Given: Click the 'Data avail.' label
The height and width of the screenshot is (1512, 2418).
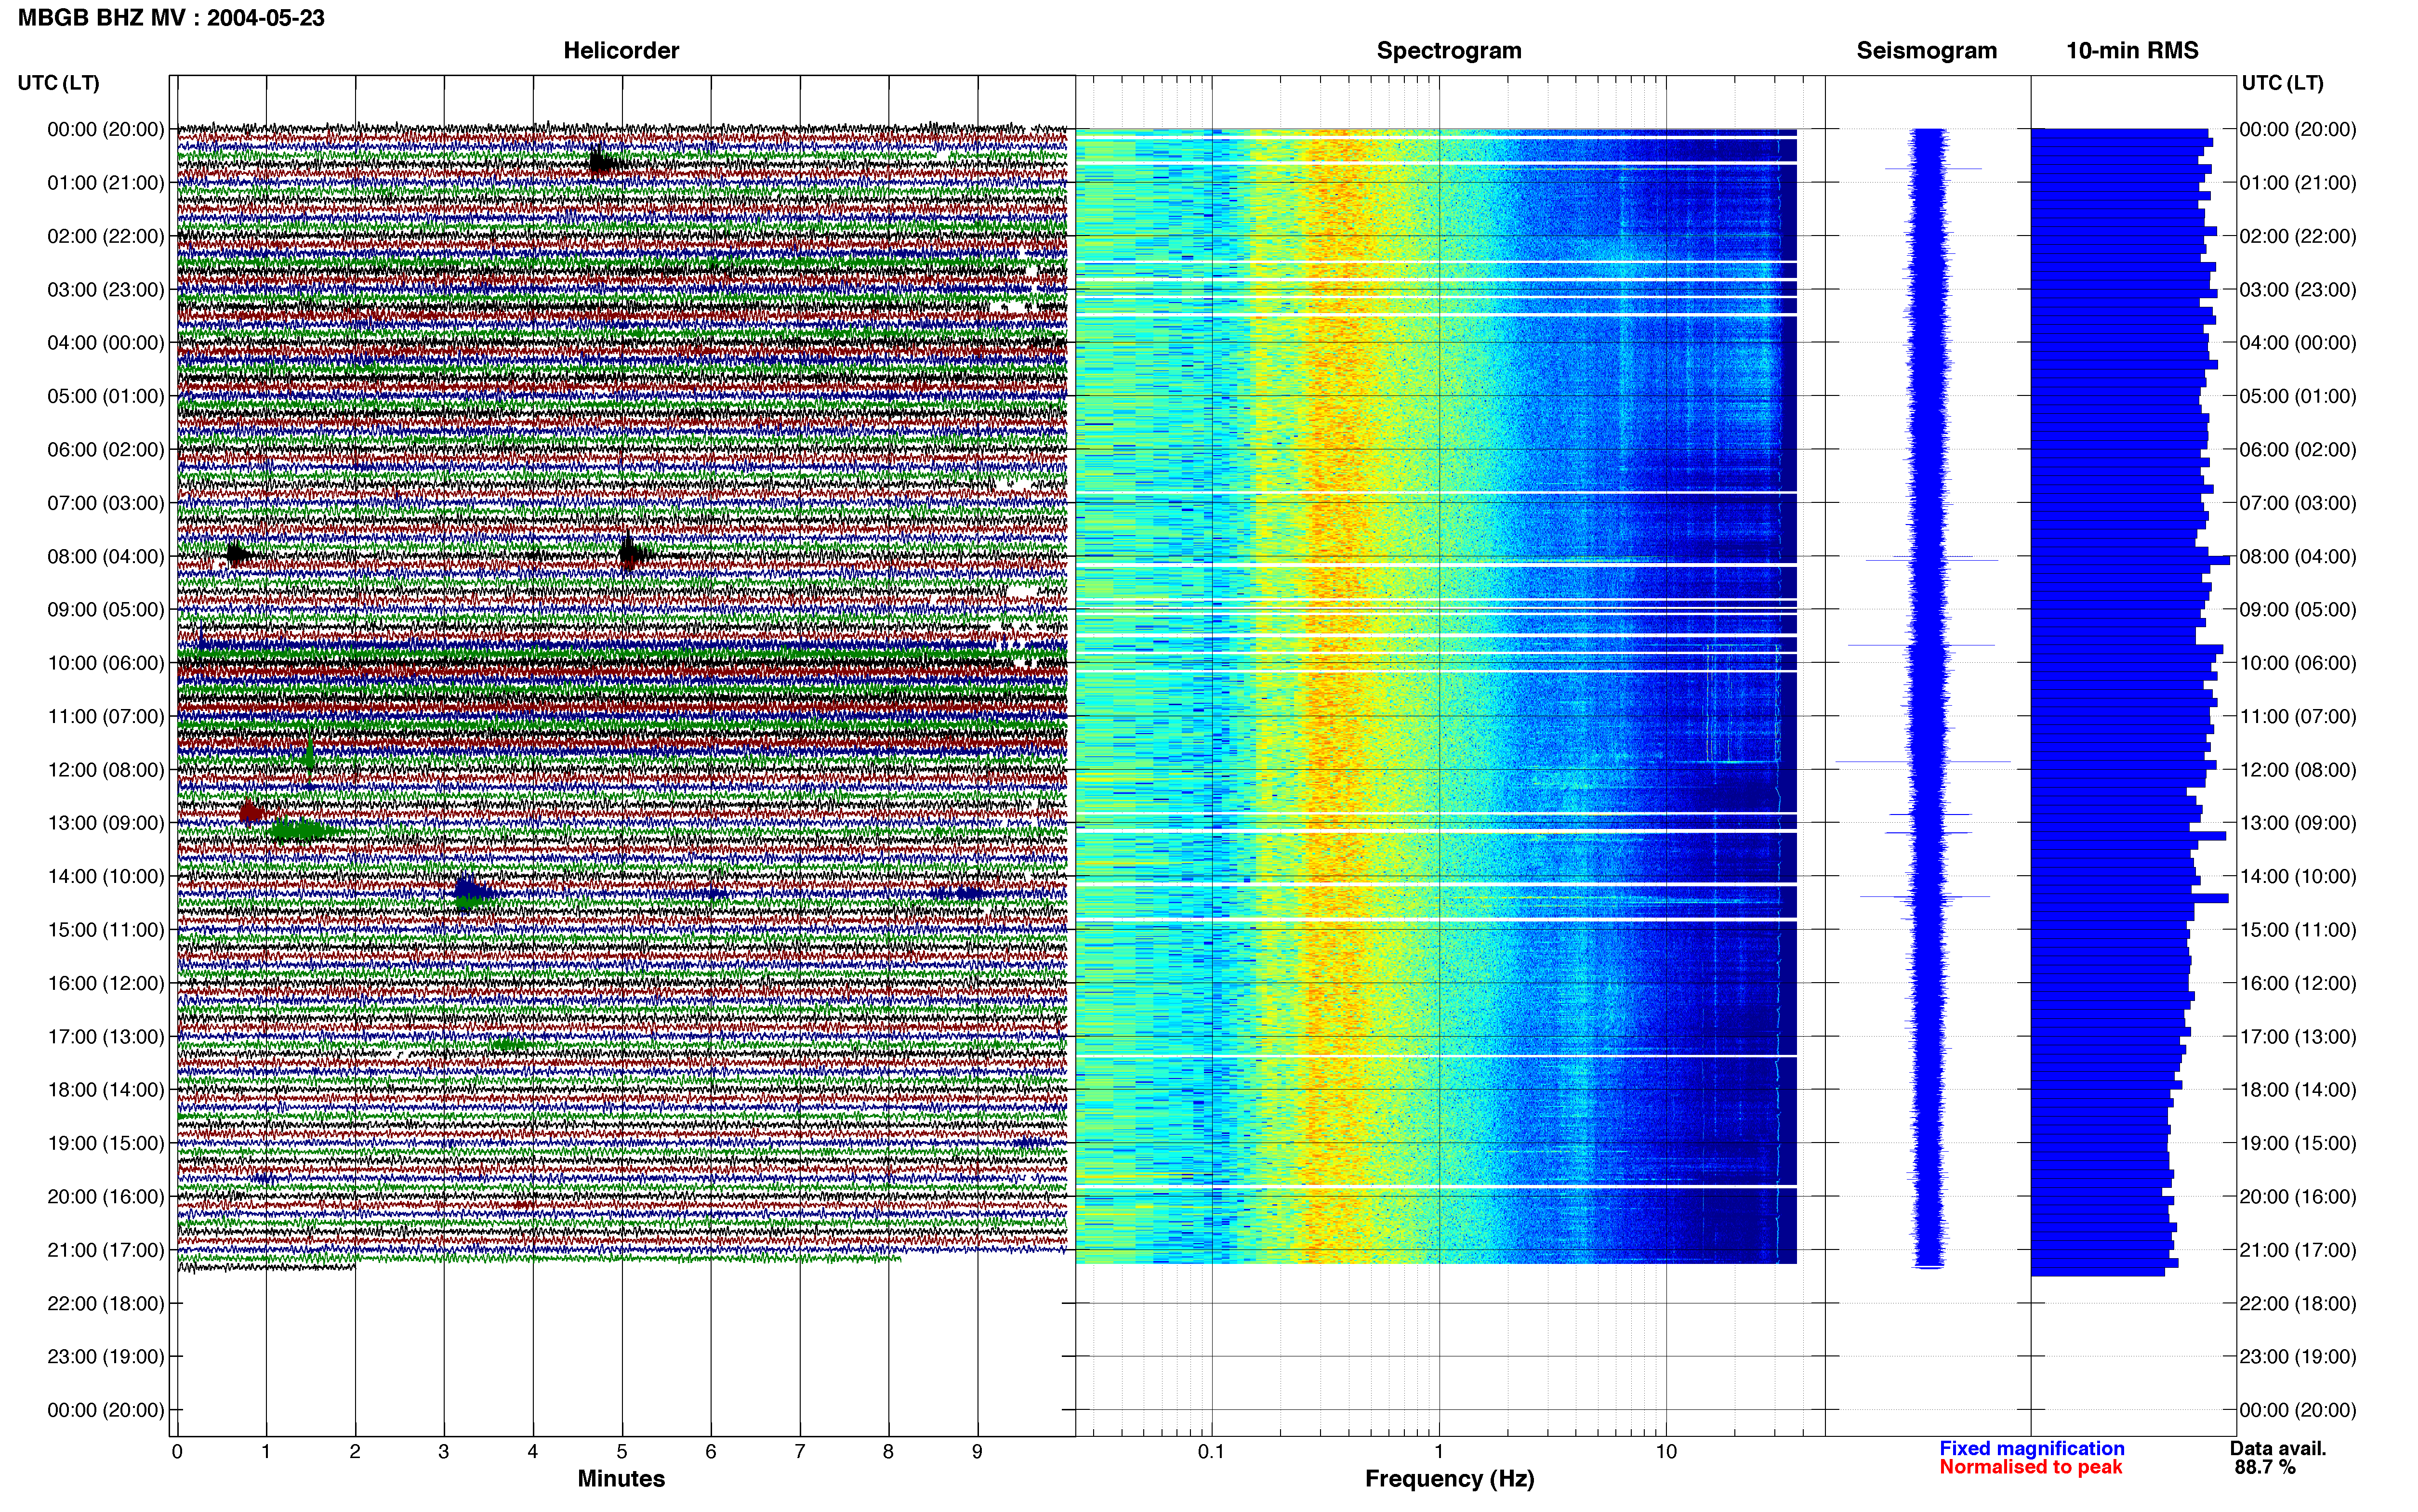Looking at the screenshot, I should (2278, 1448).
